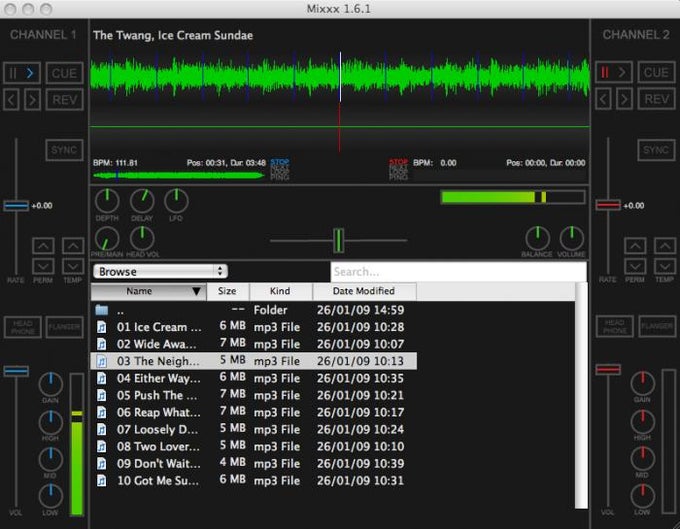
Task: Click Channel 1 PERM rate up arrow
Action: (43, 246)
